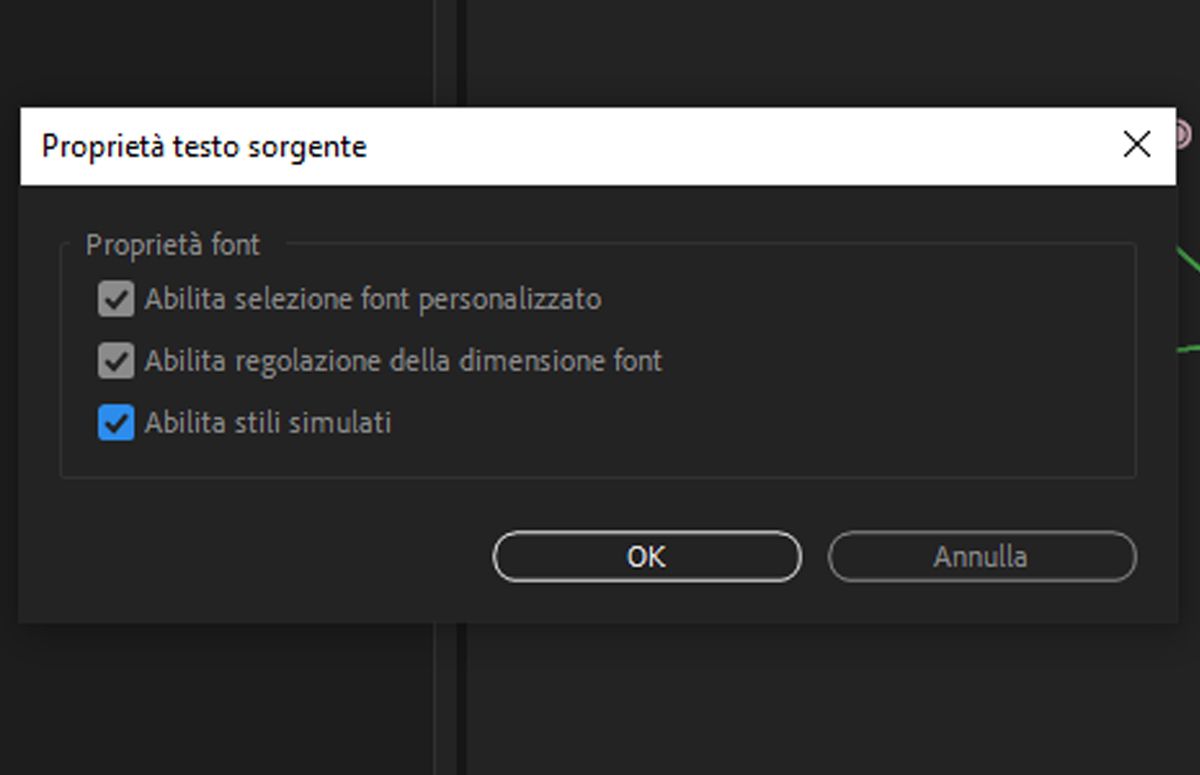
Task: Click the dark area below the checkboxes
Action: pos(600,505)
